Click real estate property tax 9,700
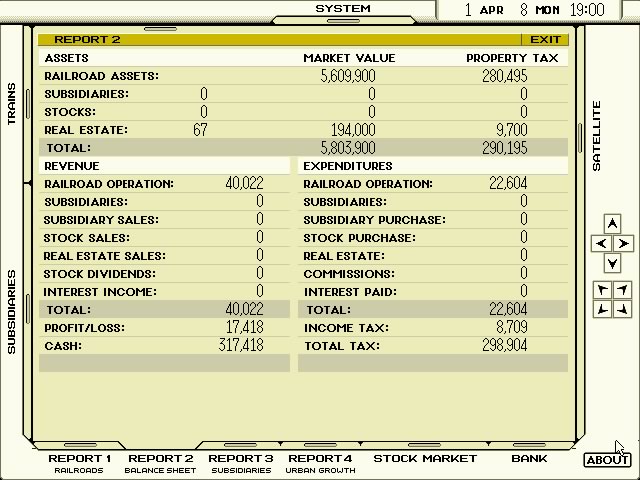 pyautogui.click(x=512, y=130)
